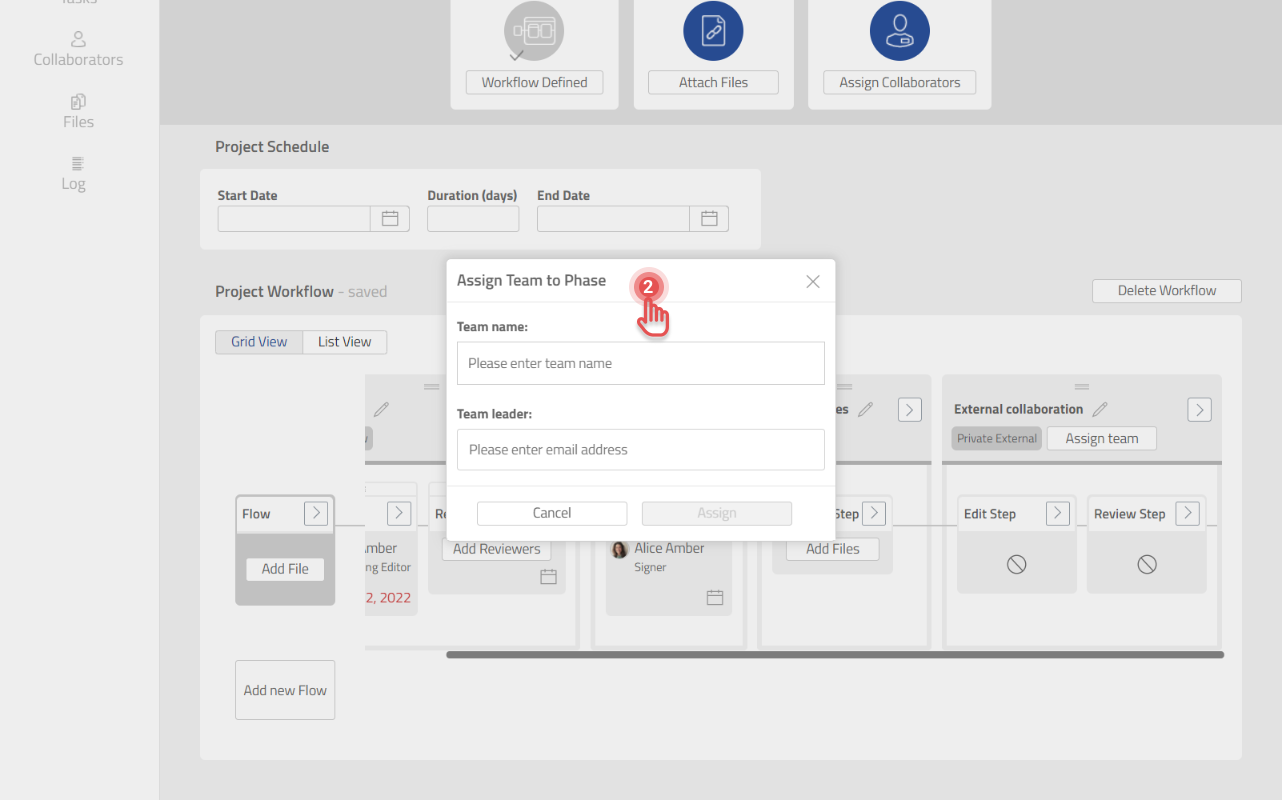This screenshot has height=800, width=1282.
Task: Expand the Review Step arrow
Action: tap(1187, 513)
